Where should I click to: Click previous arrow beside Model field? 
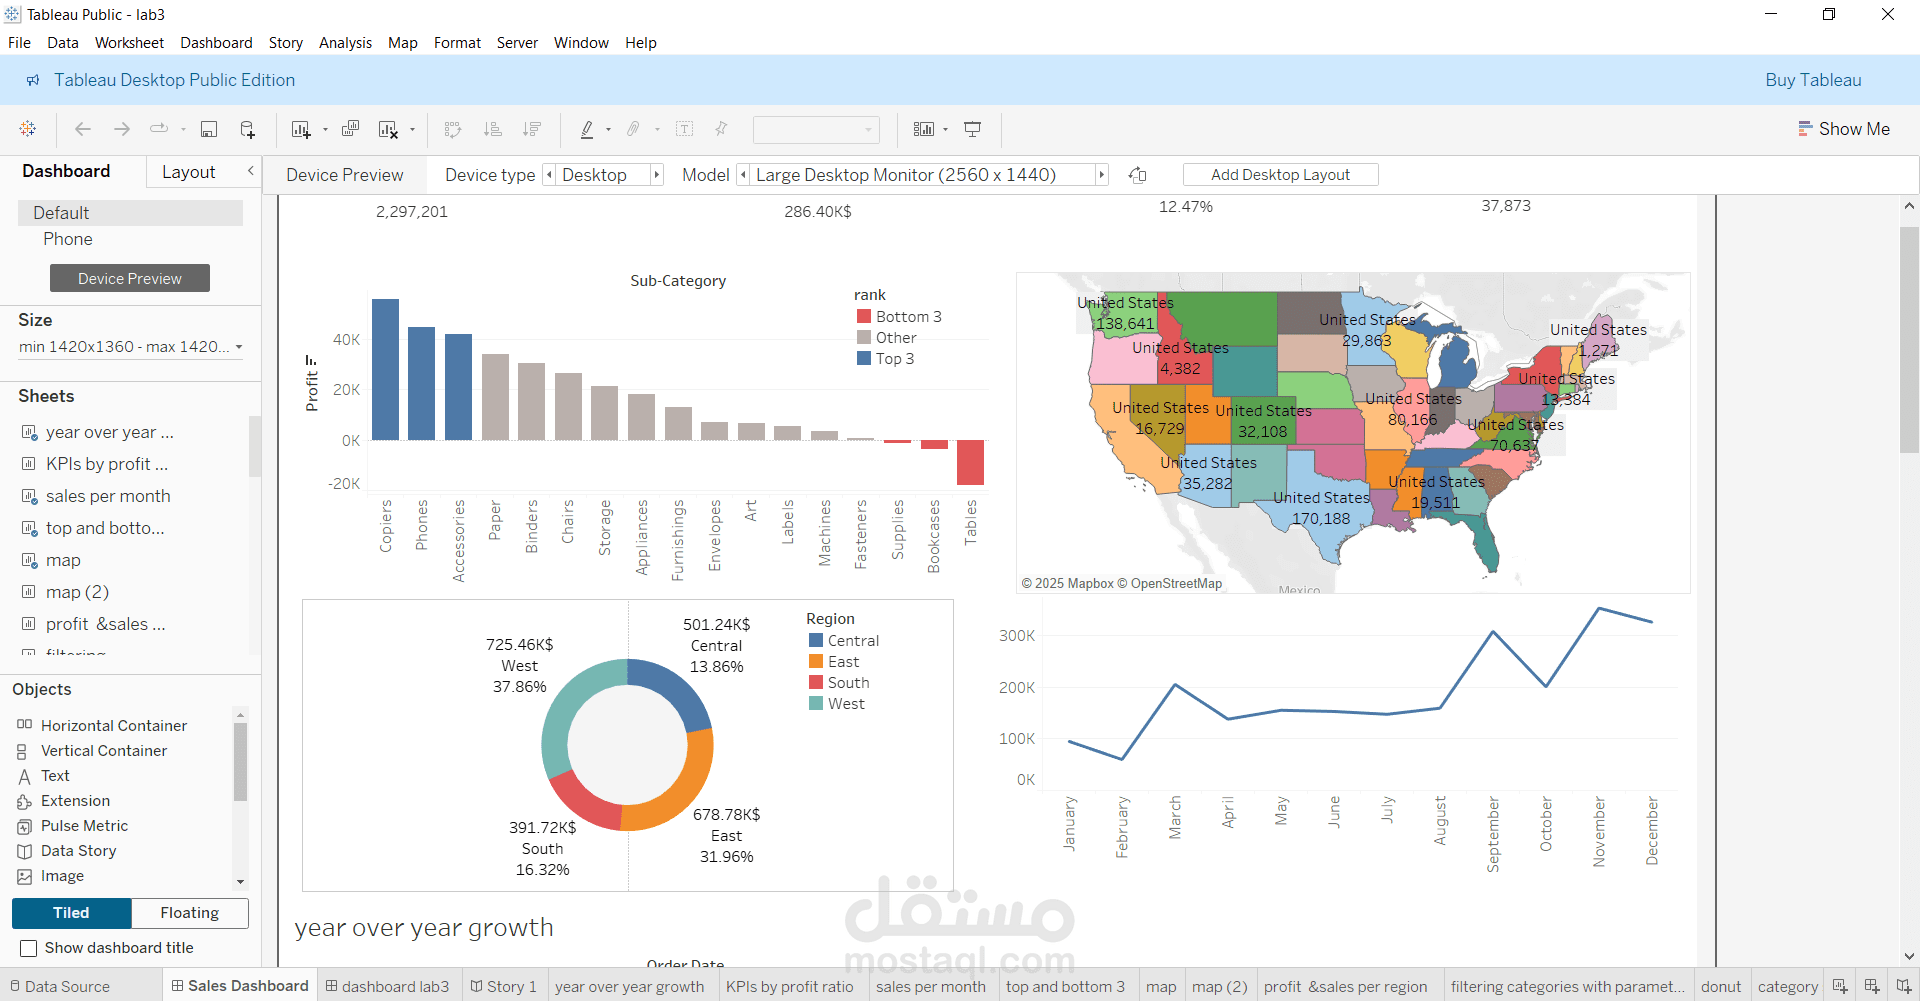coord(743,175)
